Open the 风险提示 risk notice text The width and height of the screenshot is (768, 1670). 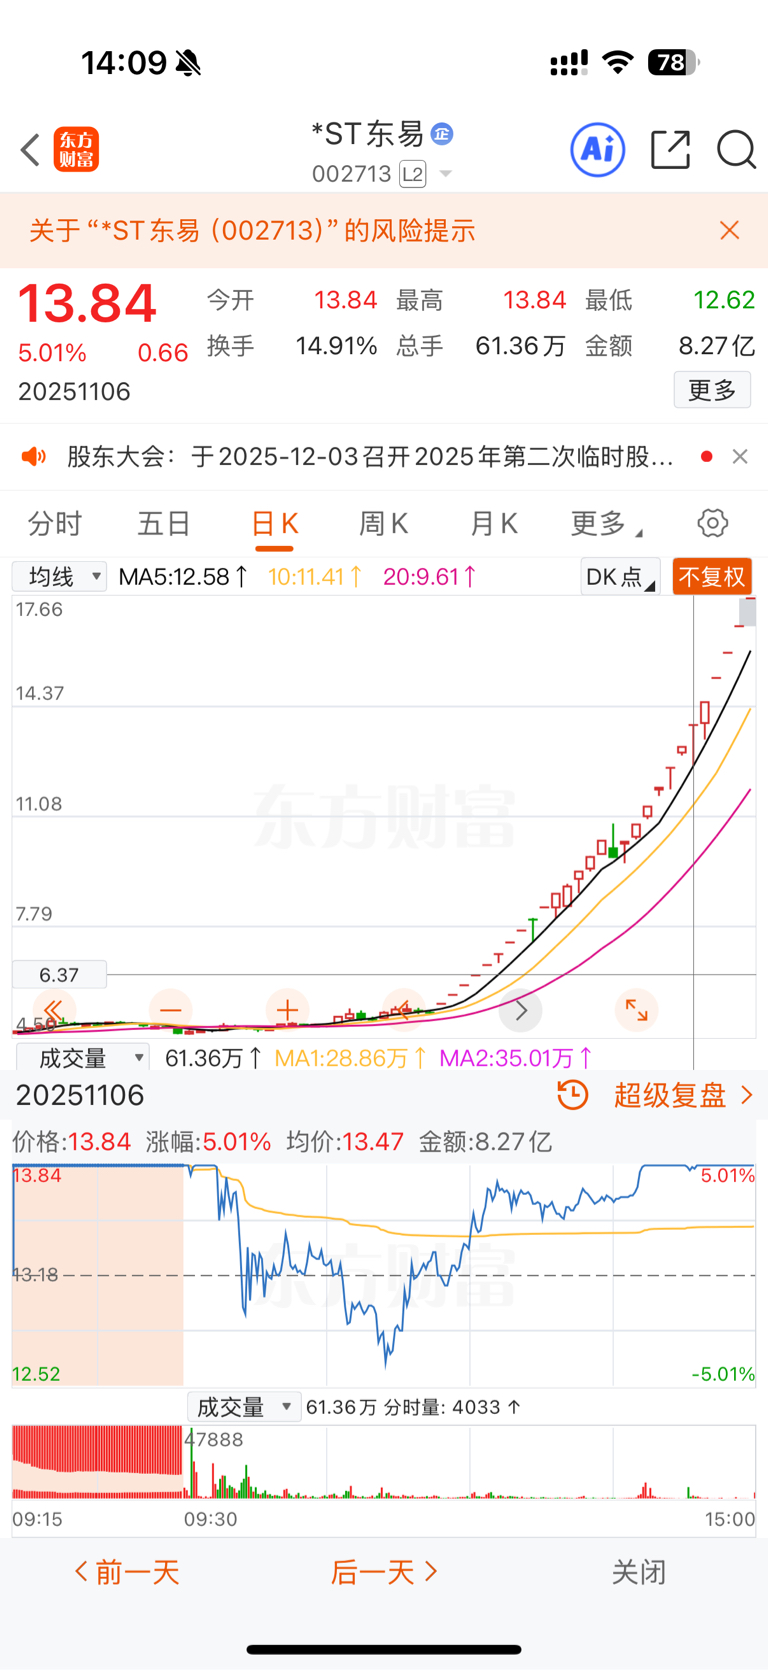[x=251, y=230]
